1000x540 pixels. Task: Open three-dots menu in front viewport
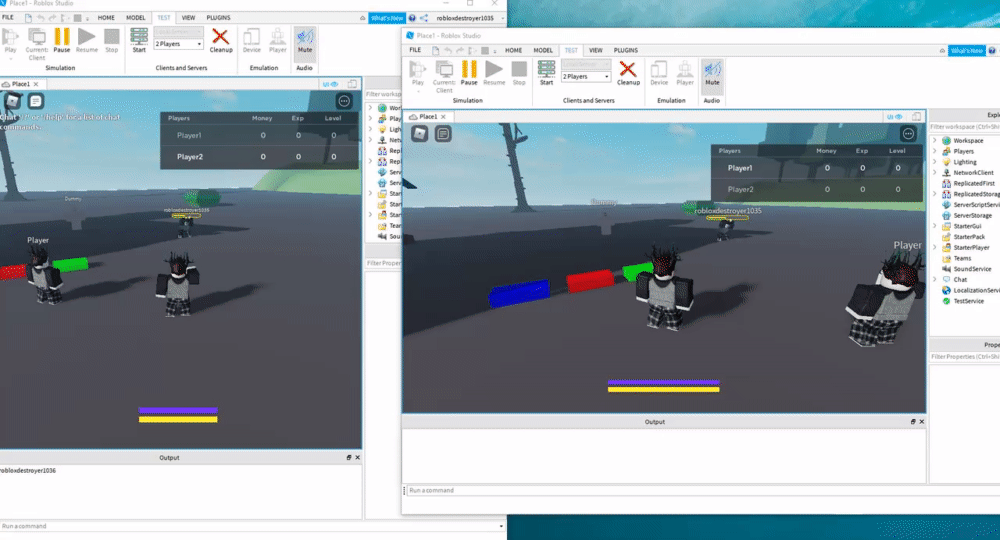908,133
